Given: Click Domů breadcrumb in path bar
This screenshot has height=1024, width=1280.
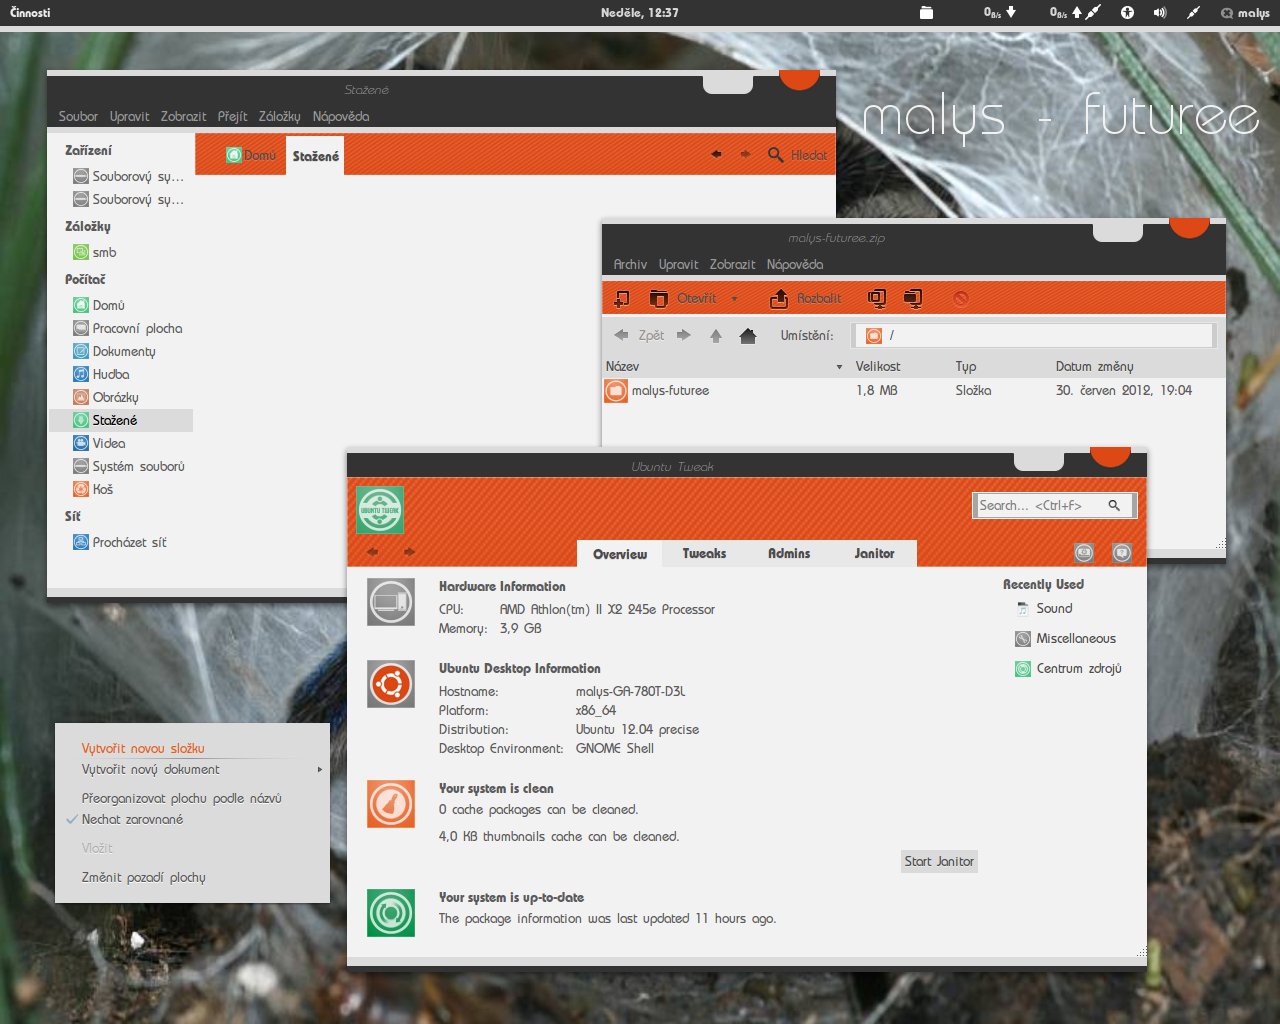Looking at the screenshot, I should [251, 155].
